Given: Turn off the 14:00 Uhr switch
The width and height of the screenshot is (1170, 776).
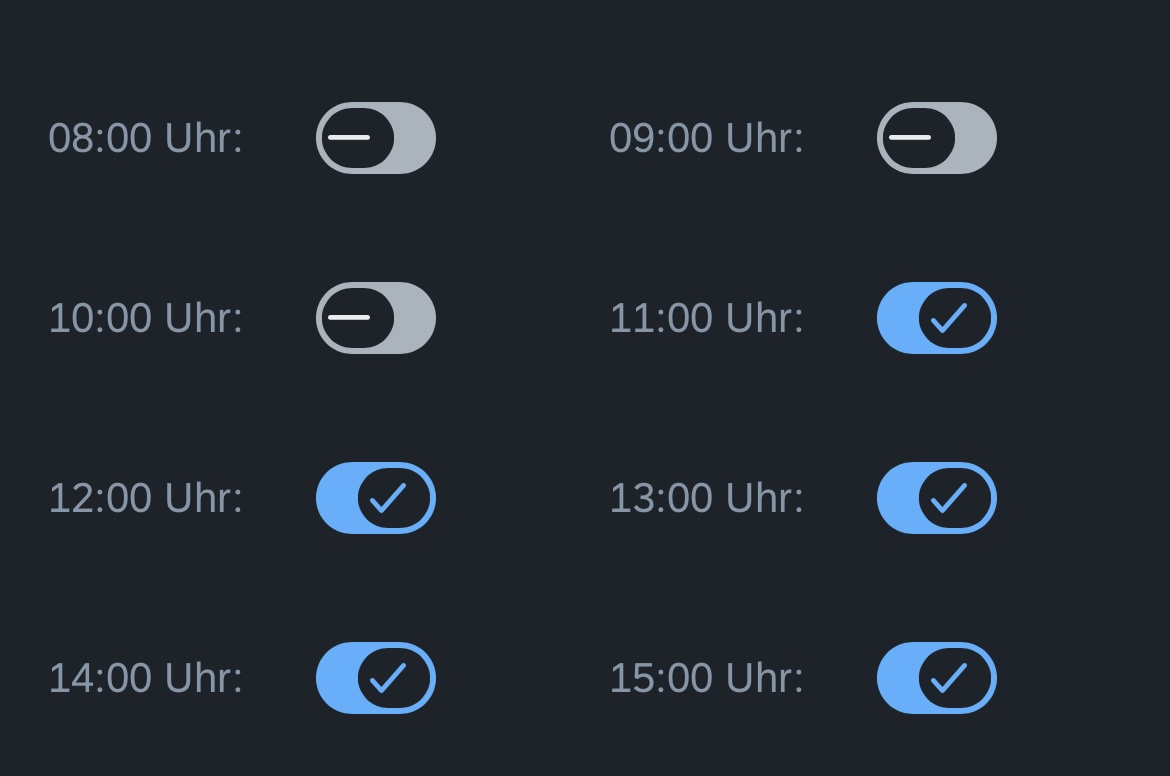Looking at the screenshot, I should tap(375, 677).
